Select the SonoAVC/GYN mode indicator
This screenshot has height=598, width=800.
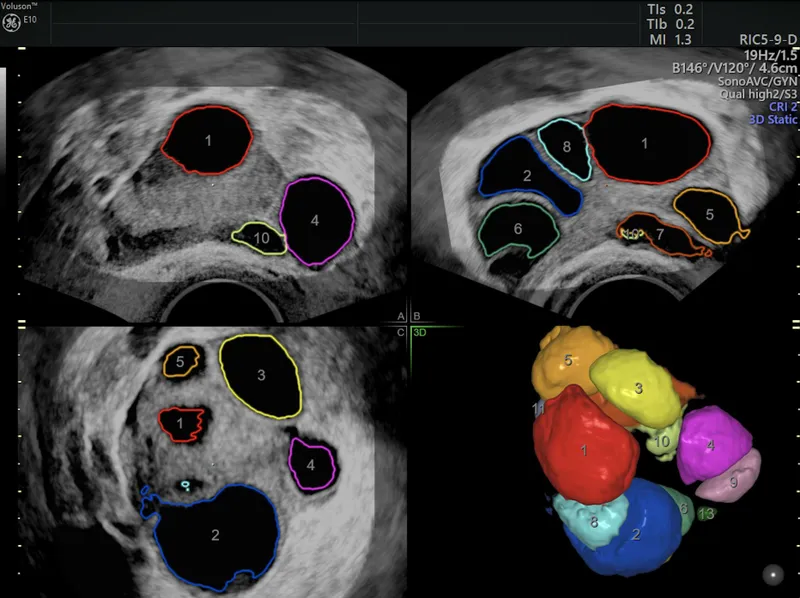coord(758,81)
